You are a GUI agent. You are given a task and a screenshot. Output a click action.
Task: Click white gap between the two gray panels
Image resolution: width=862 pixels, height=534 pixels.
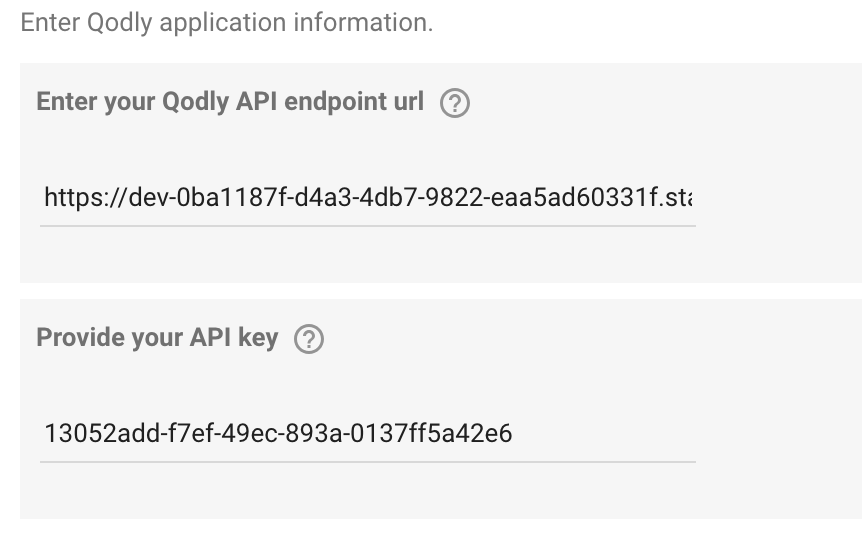coord(440,291)
